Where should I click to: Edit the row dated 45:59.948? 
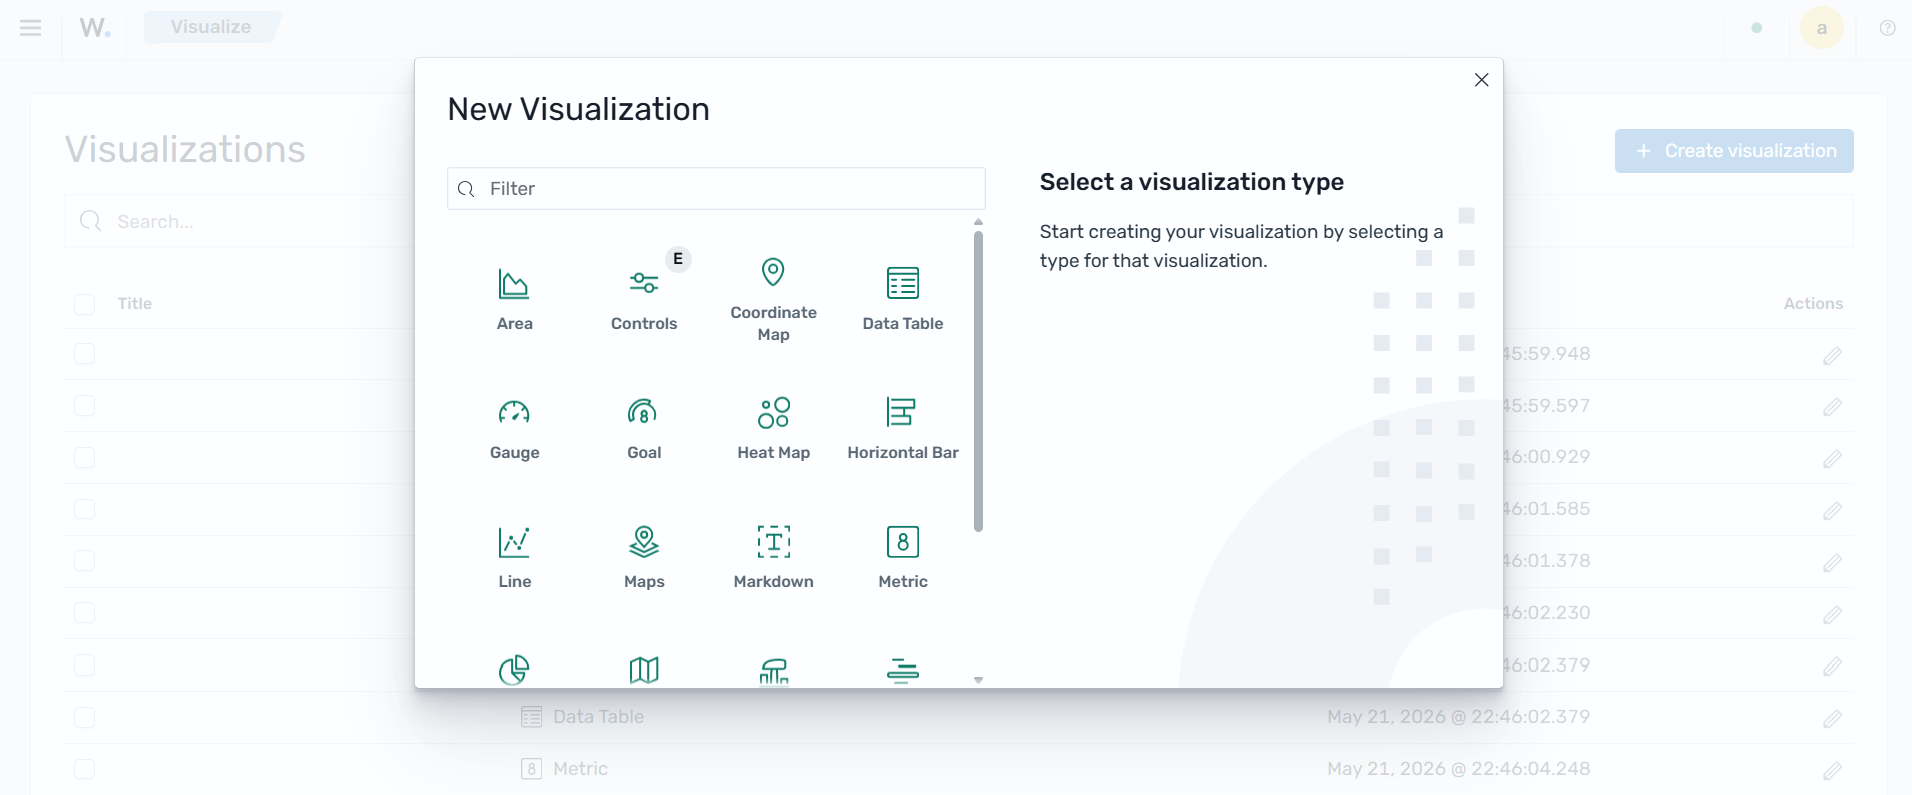1832,355
